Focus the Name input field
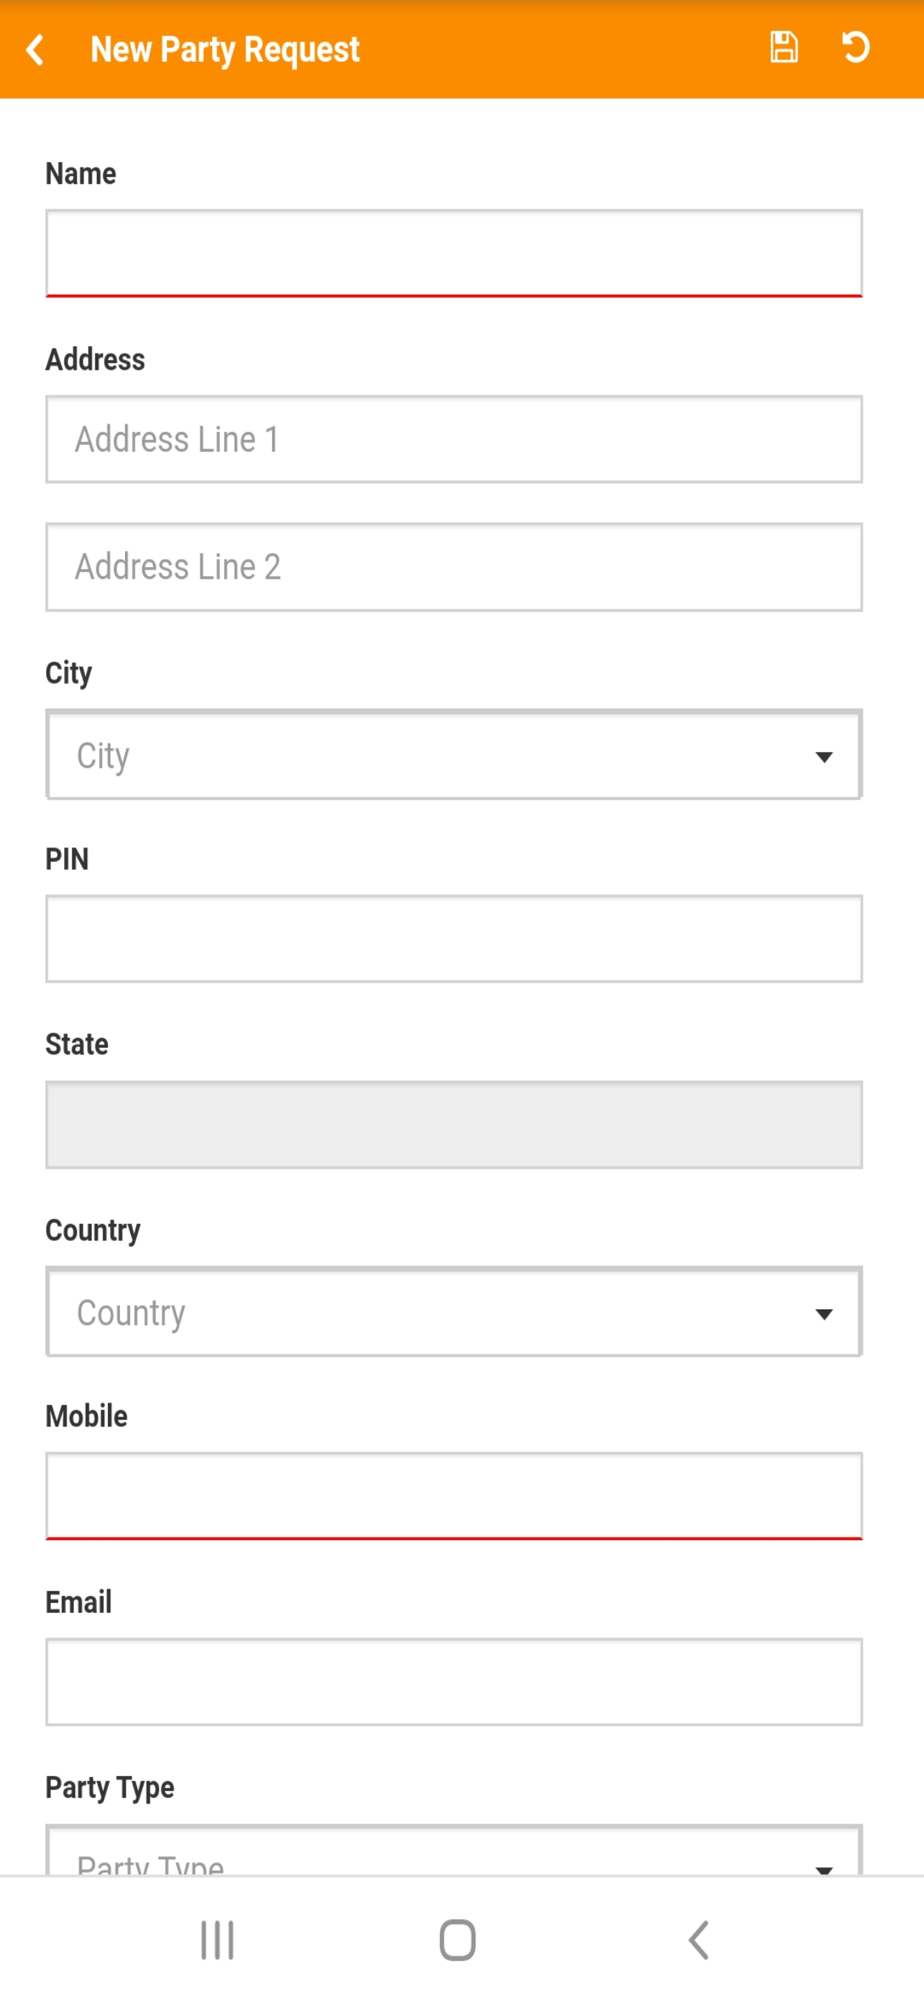Screen dimensions: 924x2000 click(x=454, y=253)
